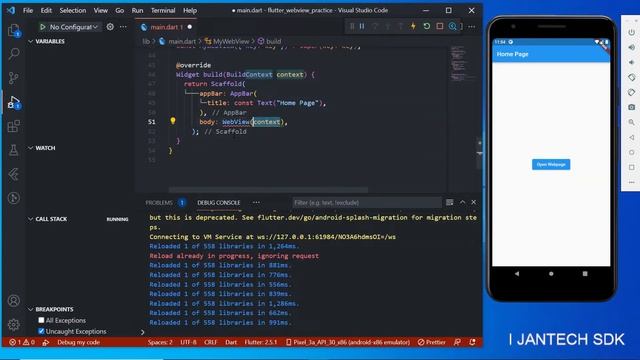This screenshot has width=640, height=360.
Task: Open the emulator zoom tool
Action: coord(631,122)
